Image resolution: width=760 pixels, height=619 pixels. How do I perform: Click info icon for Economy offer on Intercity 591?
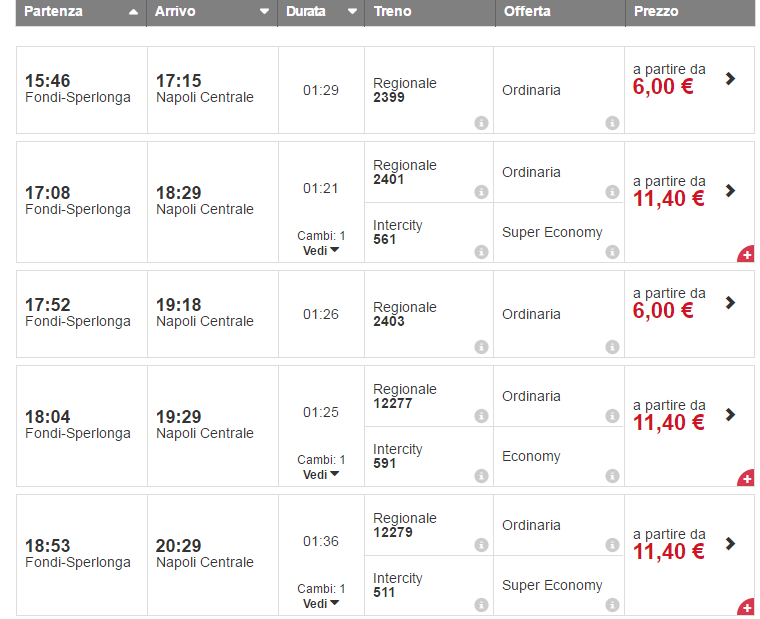[612, 476]
